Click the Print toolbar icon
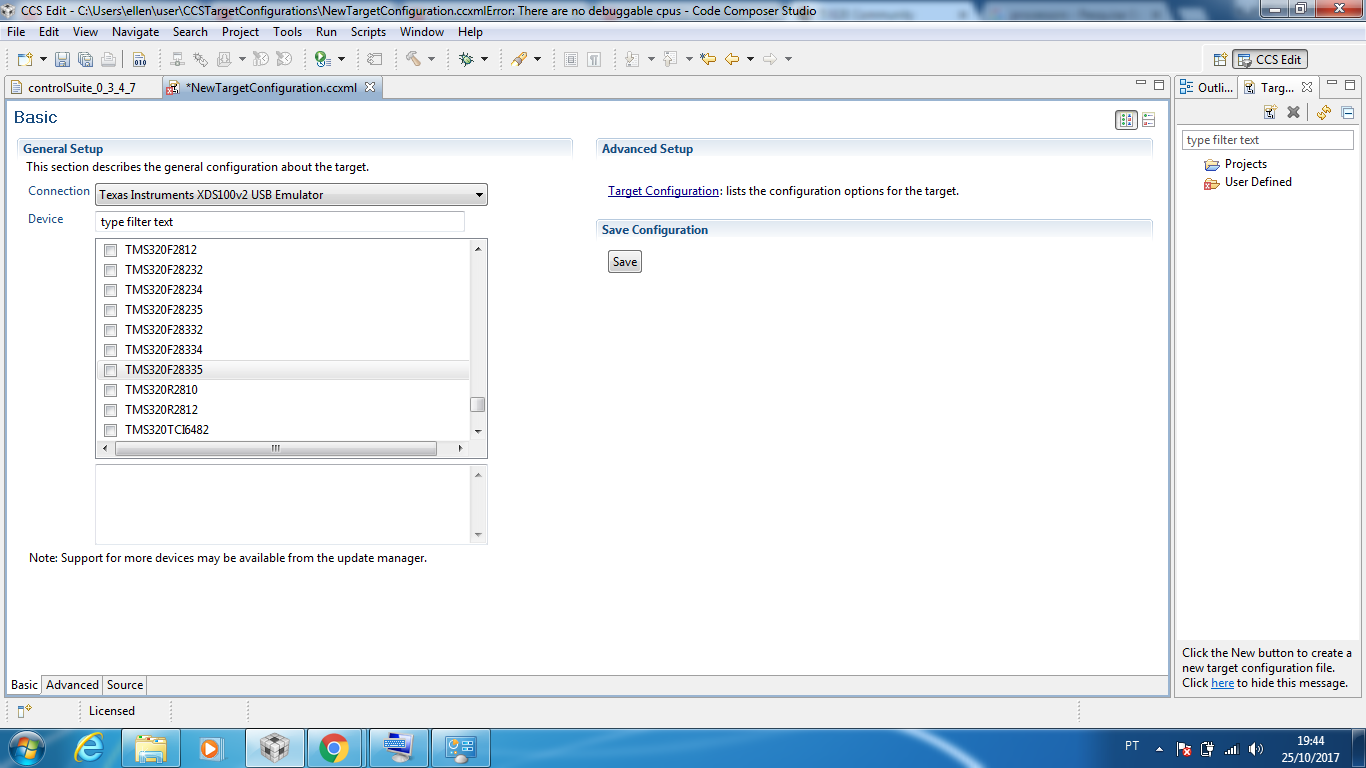 tap(108, 59)
